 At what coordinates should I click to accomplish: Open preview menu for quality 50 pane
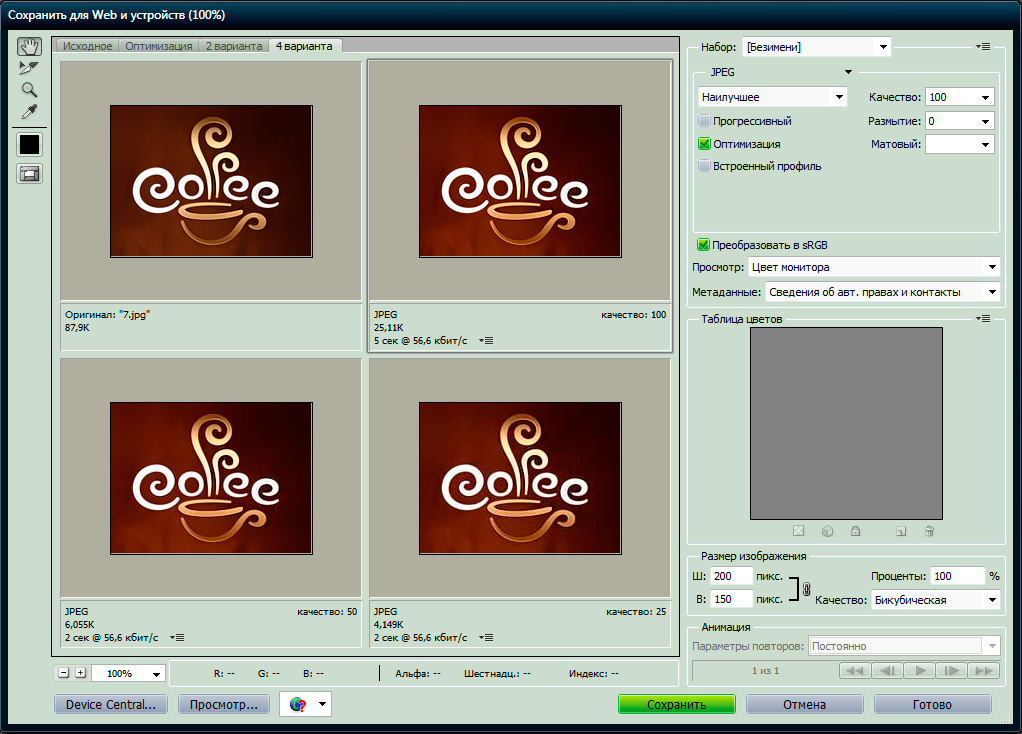tap(177, 638)
